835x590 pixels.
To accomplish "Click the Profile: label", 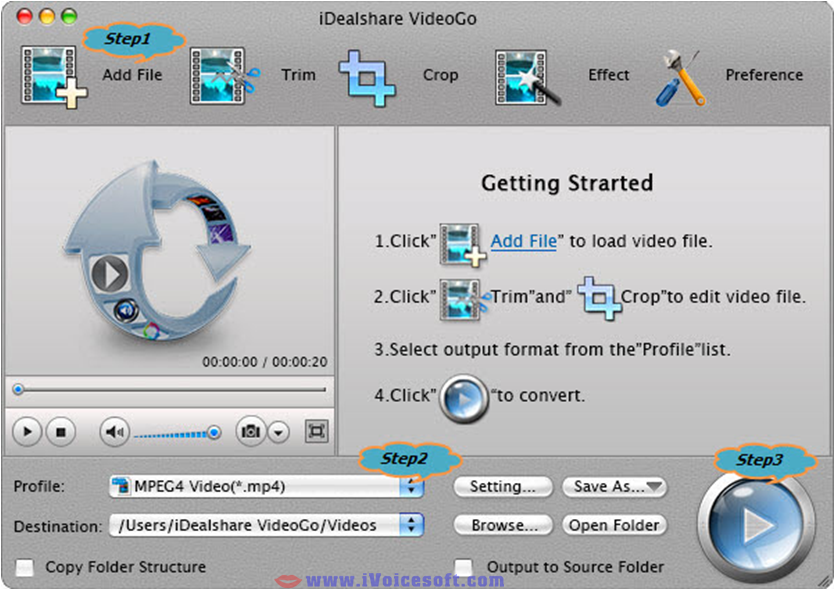I will (39, 486).
